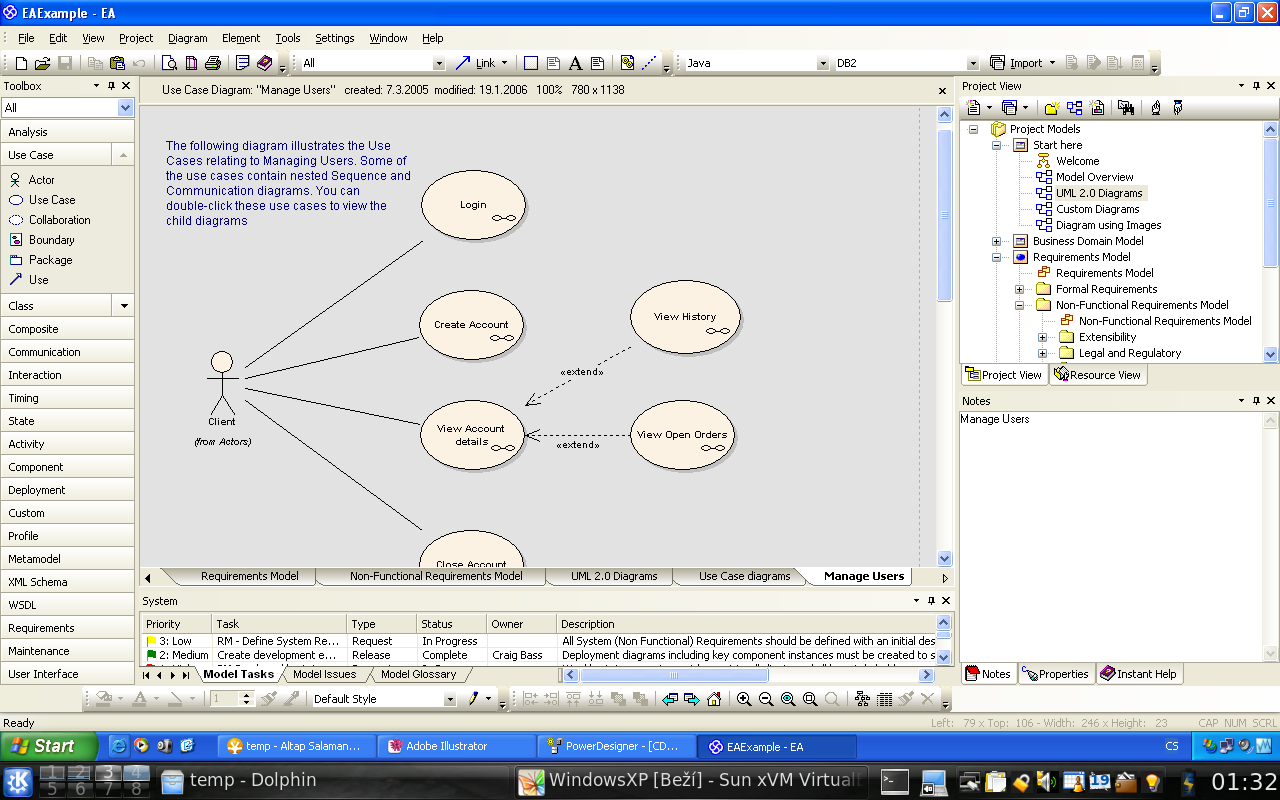
Task: Switch to Resource View tab
Action: pos(1098,375)
